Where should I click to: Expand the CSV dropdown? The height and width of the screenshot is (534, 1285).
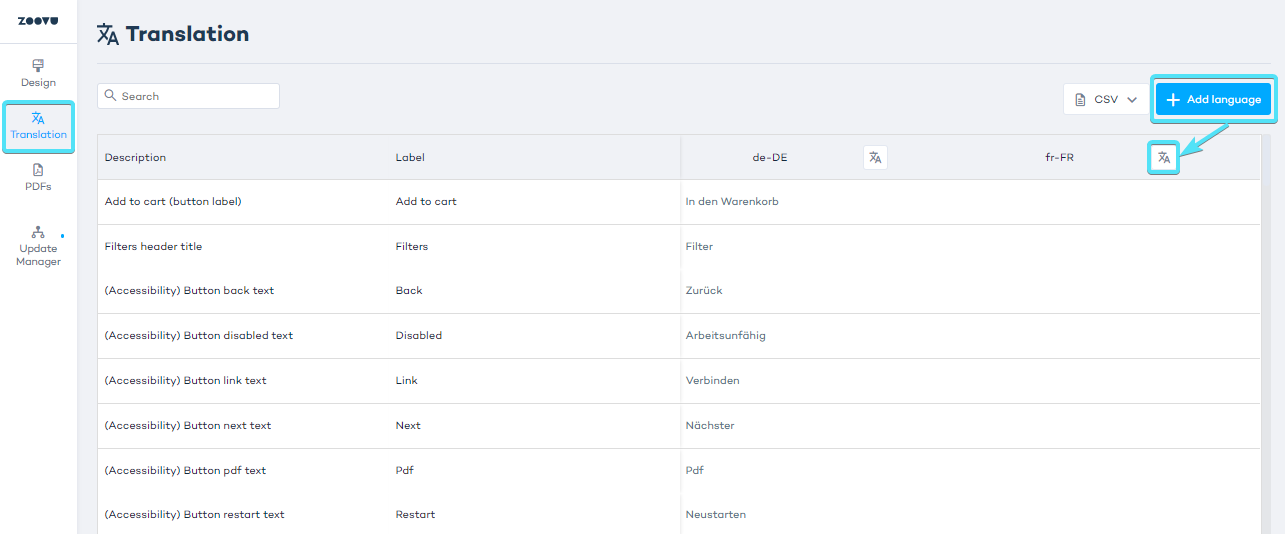coord(1105,99)
